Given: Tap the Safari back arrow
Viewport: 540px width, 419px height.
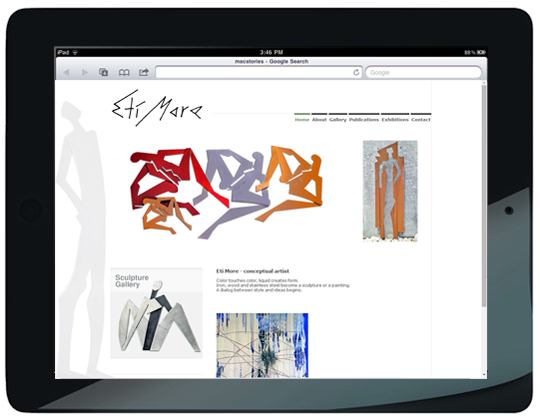Looking at the screenshot, I should point(67,72).
